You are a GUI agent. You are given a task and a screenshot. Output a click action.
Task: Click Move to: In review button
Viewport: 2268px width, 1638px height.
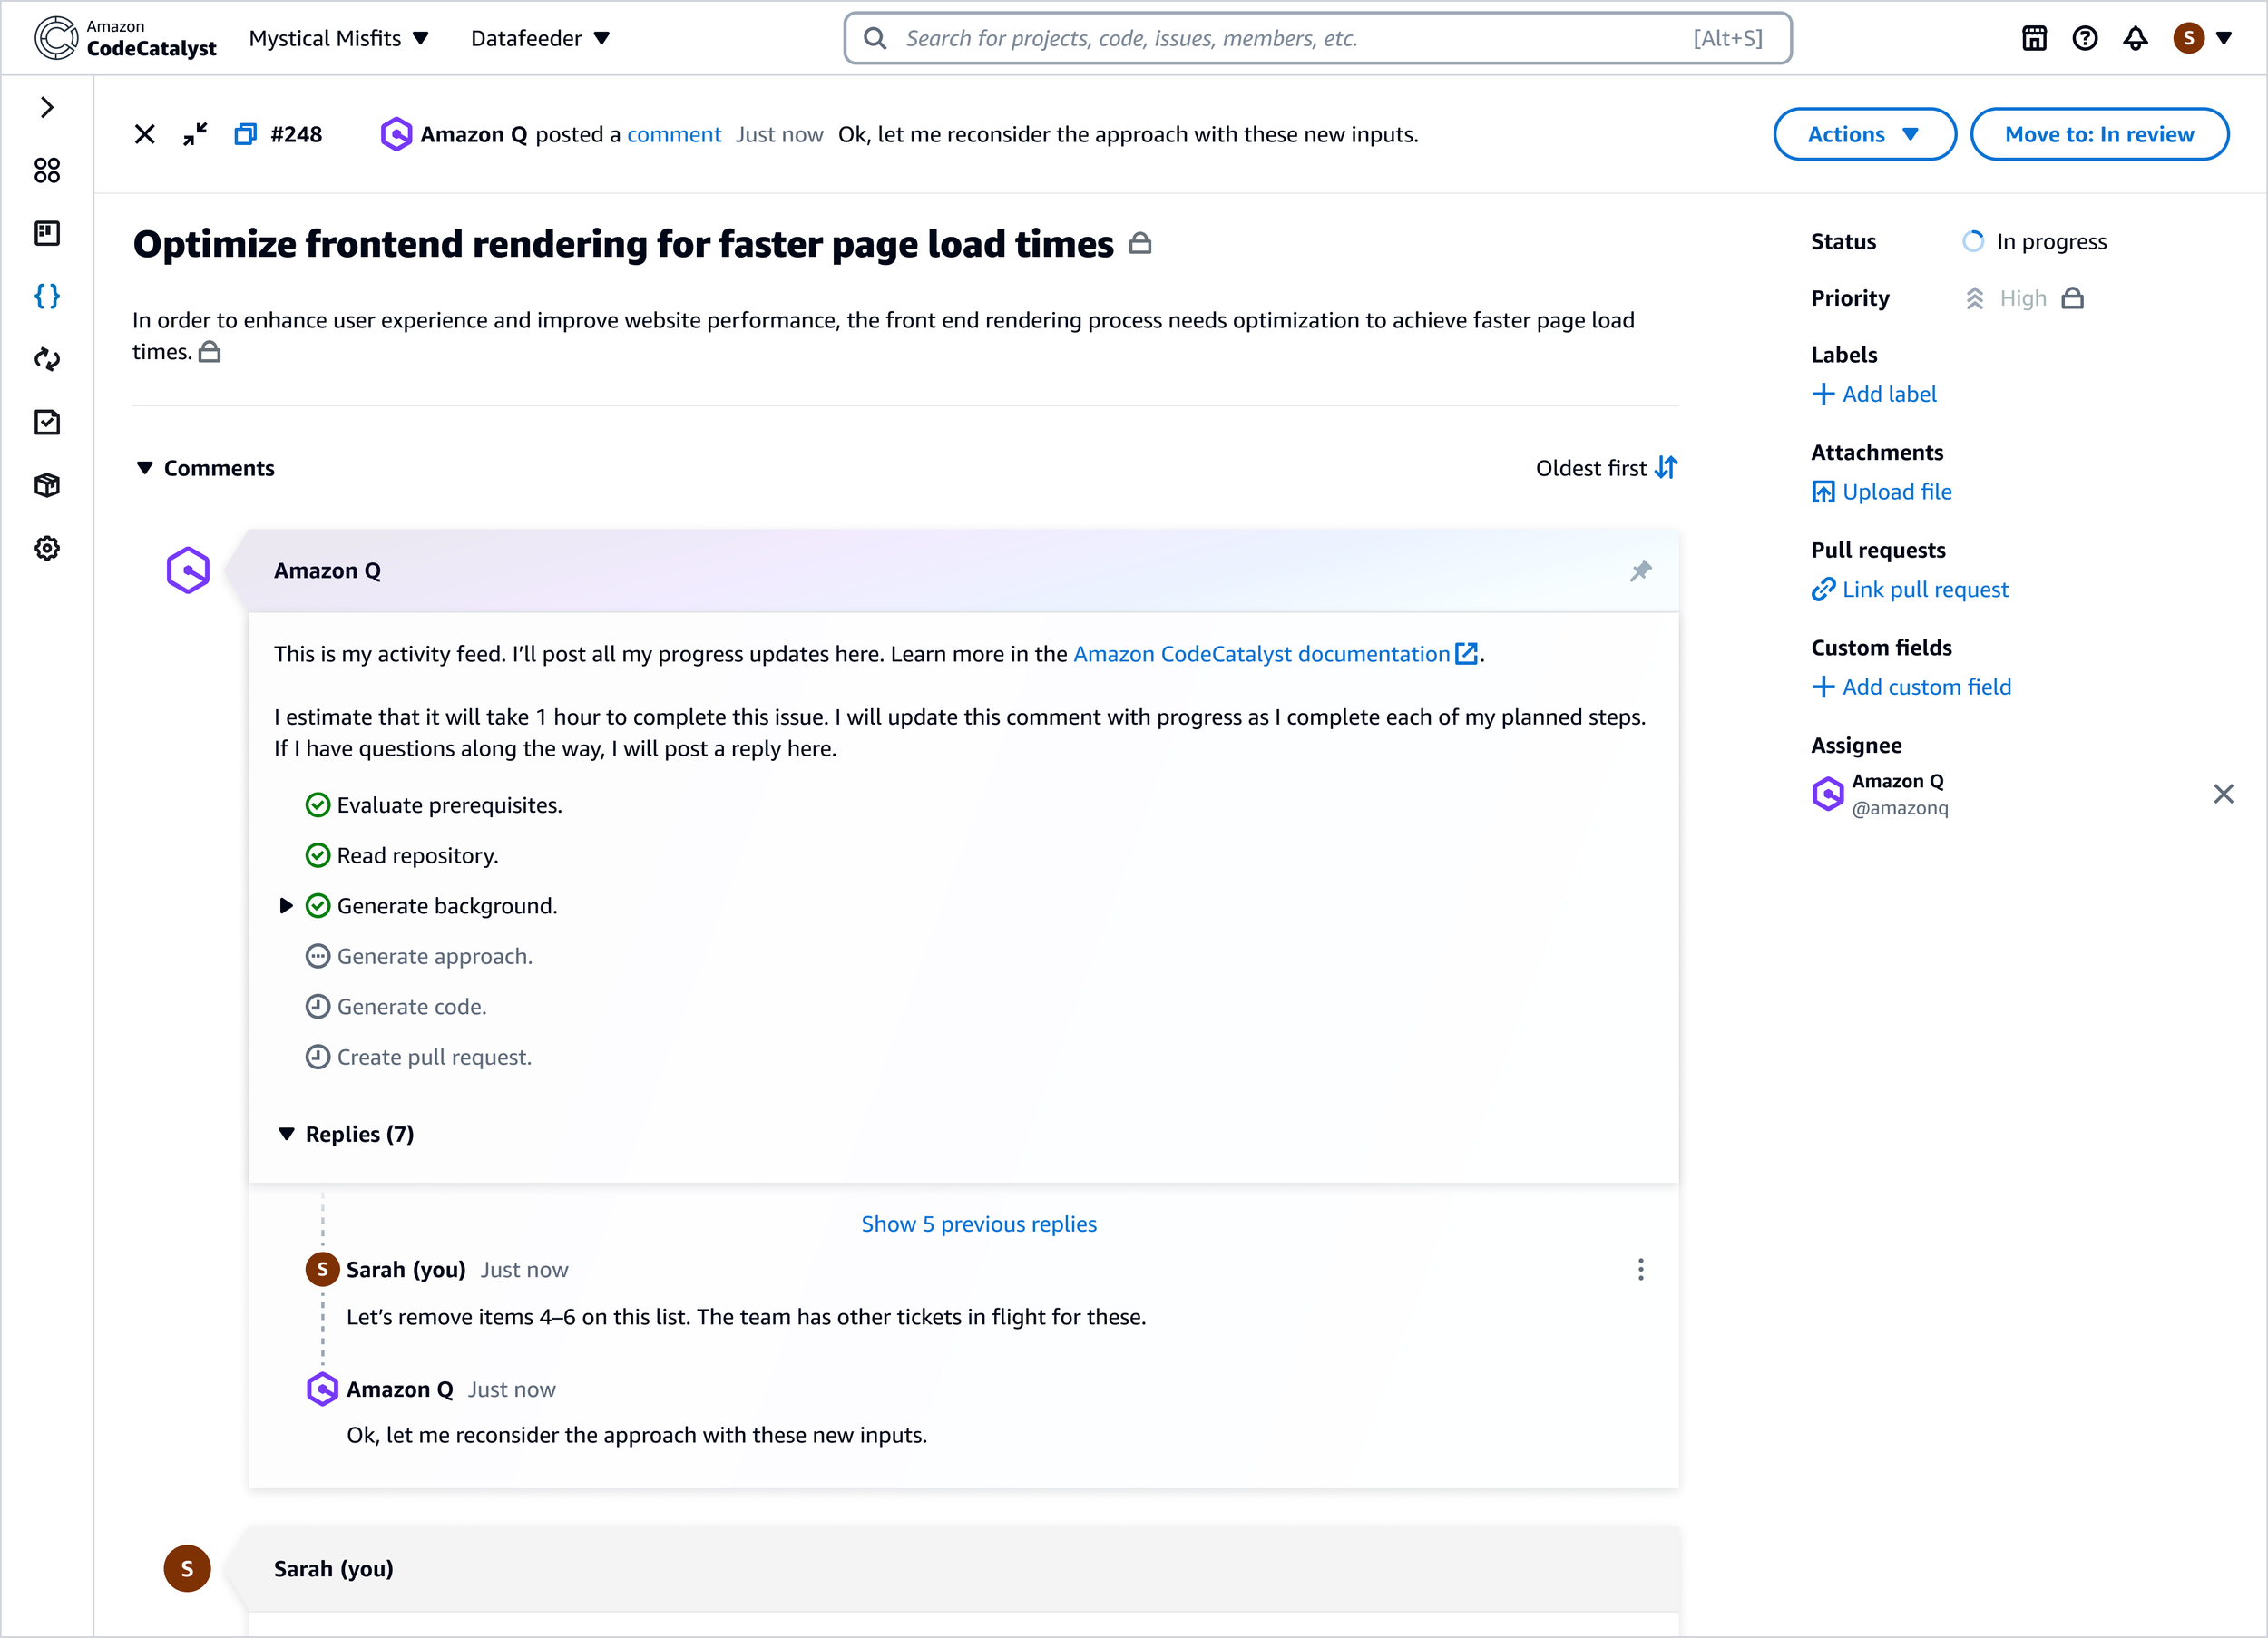2099,134
